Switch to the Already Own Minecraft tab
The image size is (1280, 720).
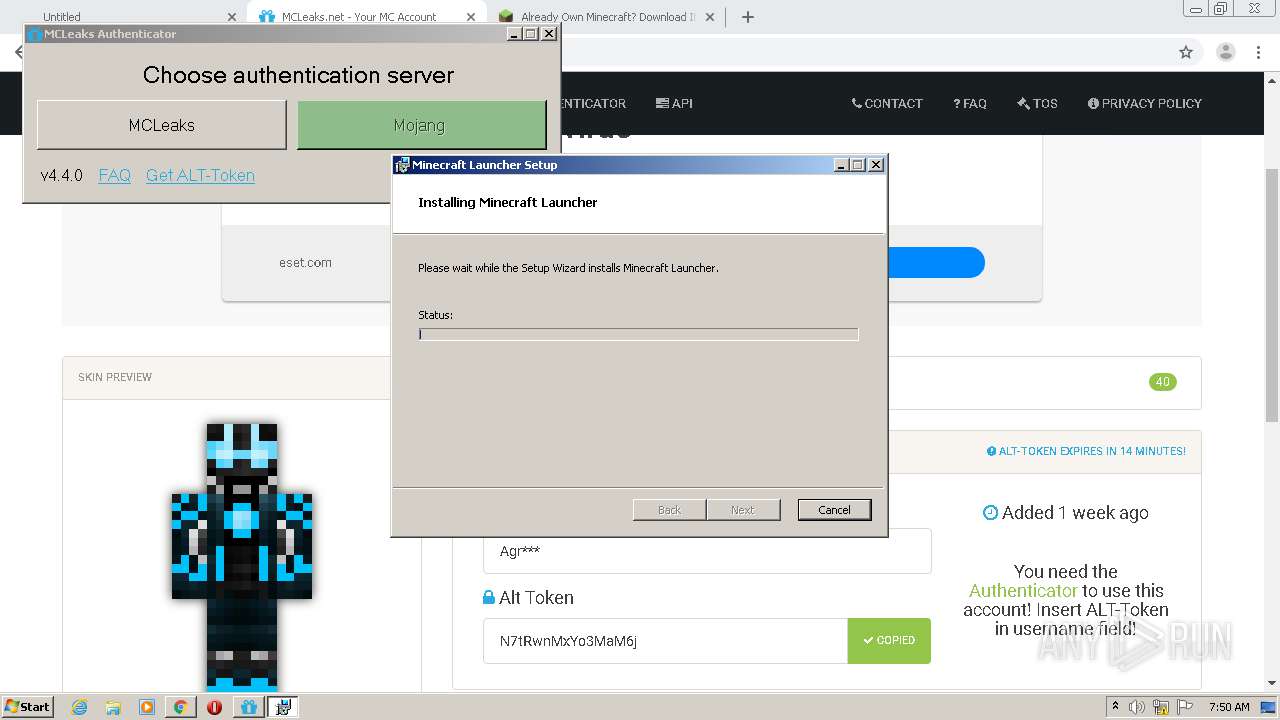(x=608, y=17)
